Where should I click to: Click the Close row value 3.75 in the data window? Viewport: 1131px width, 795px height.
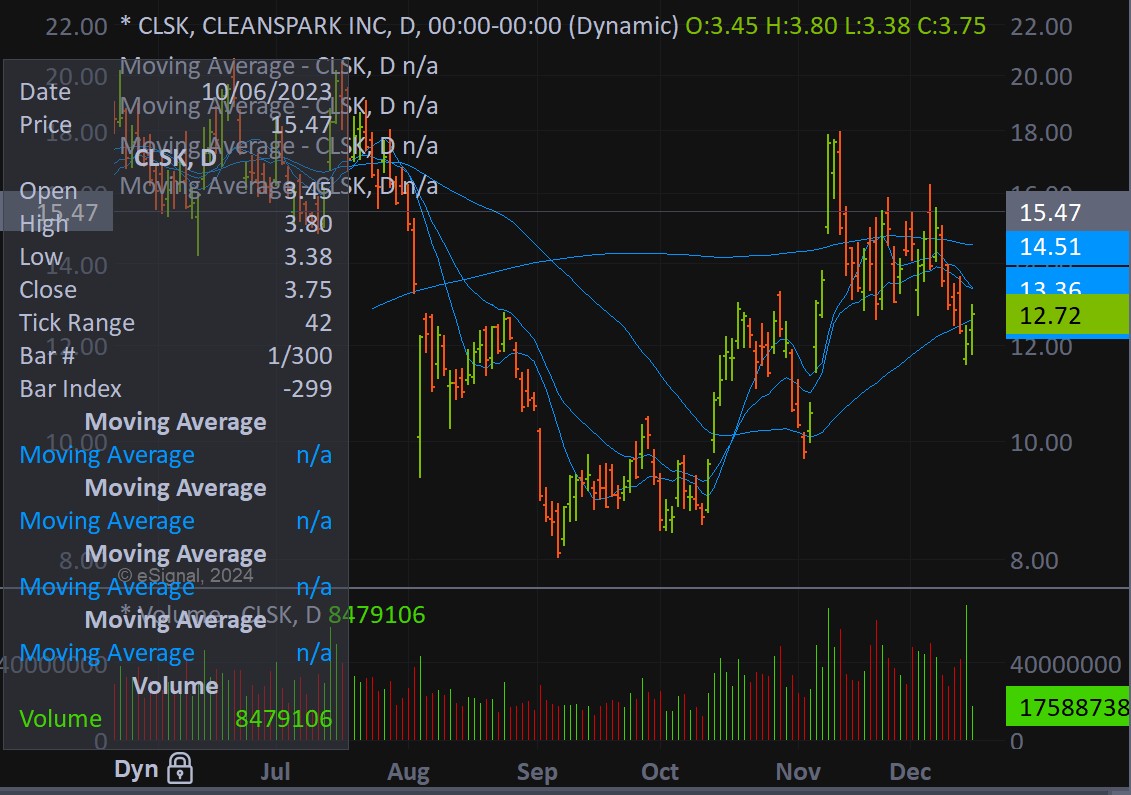click(x=308, y=290)
